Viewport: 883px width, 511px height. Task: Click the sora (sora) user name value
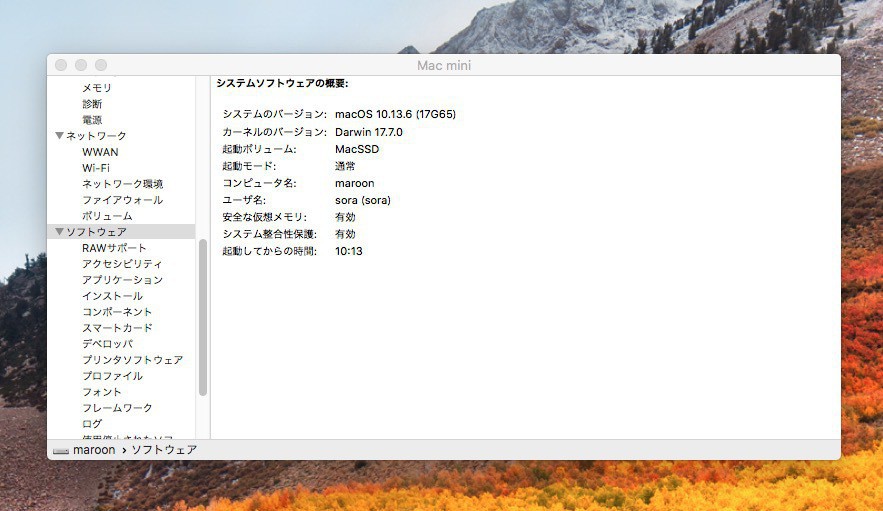(x=363, y=200)
